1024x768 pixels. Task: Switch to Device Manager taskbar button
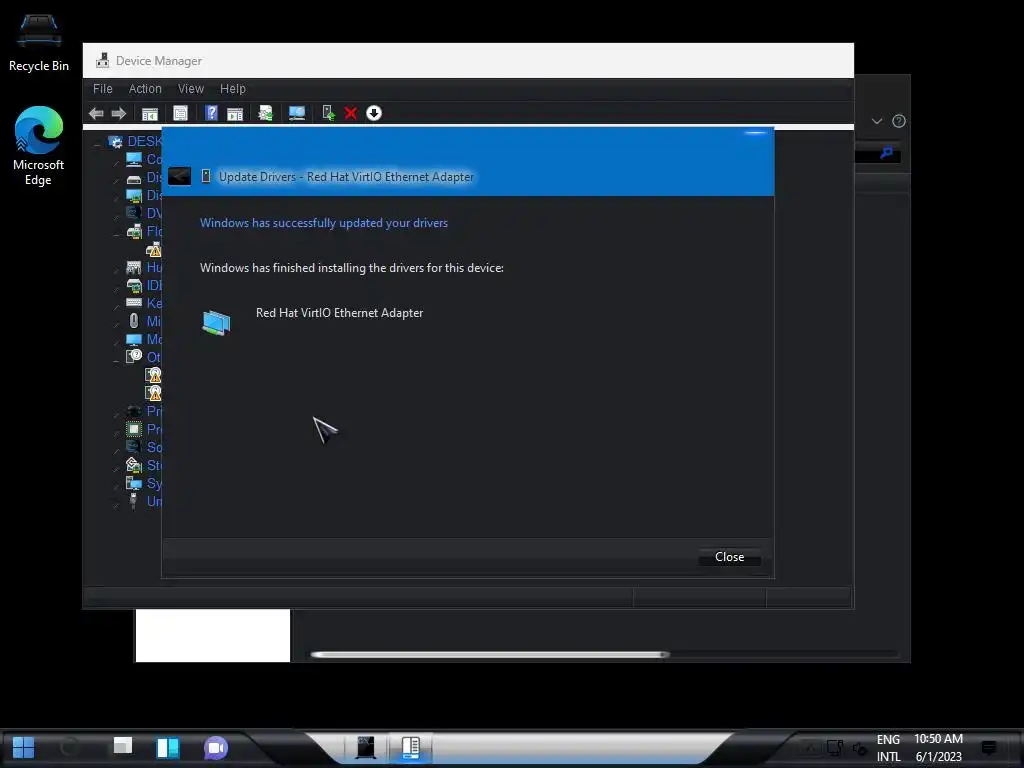(x=411, y=747)
